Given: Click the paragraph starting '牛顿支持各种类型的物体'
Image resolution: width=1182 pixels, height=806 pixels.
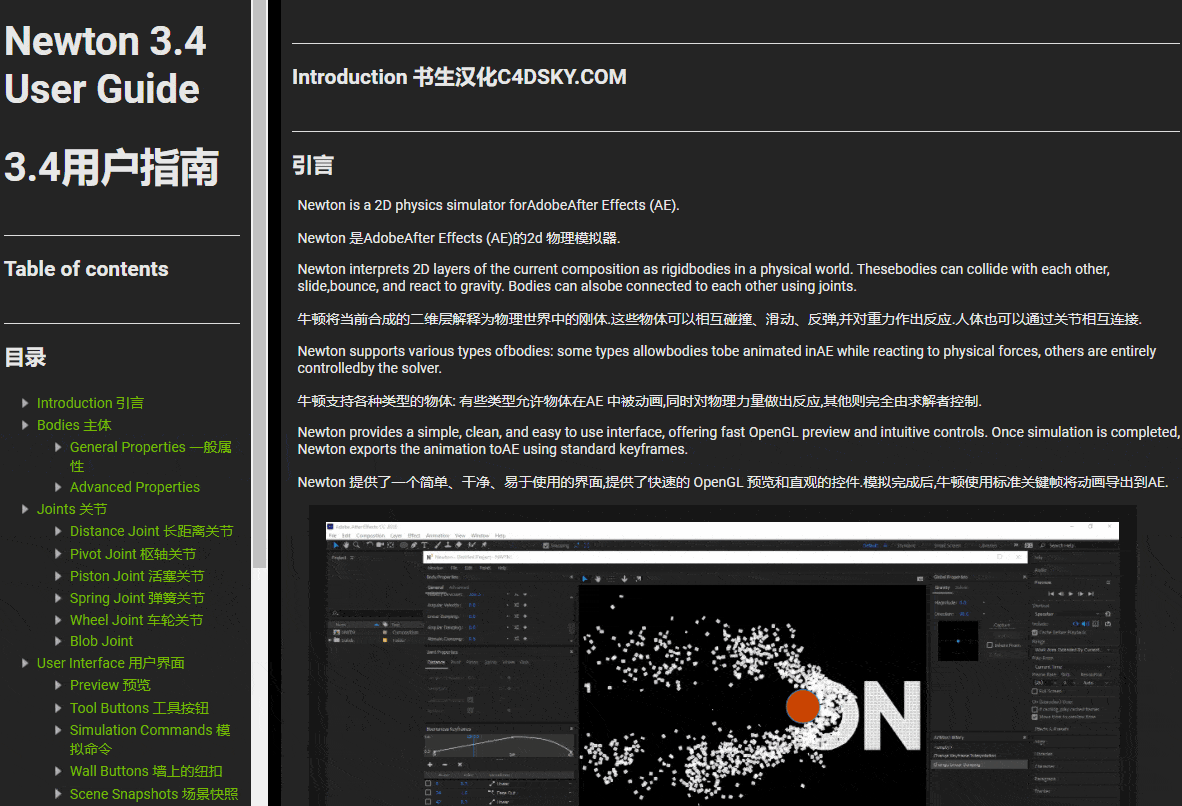Looking at the screenshot, I should [x=639, y=401].
